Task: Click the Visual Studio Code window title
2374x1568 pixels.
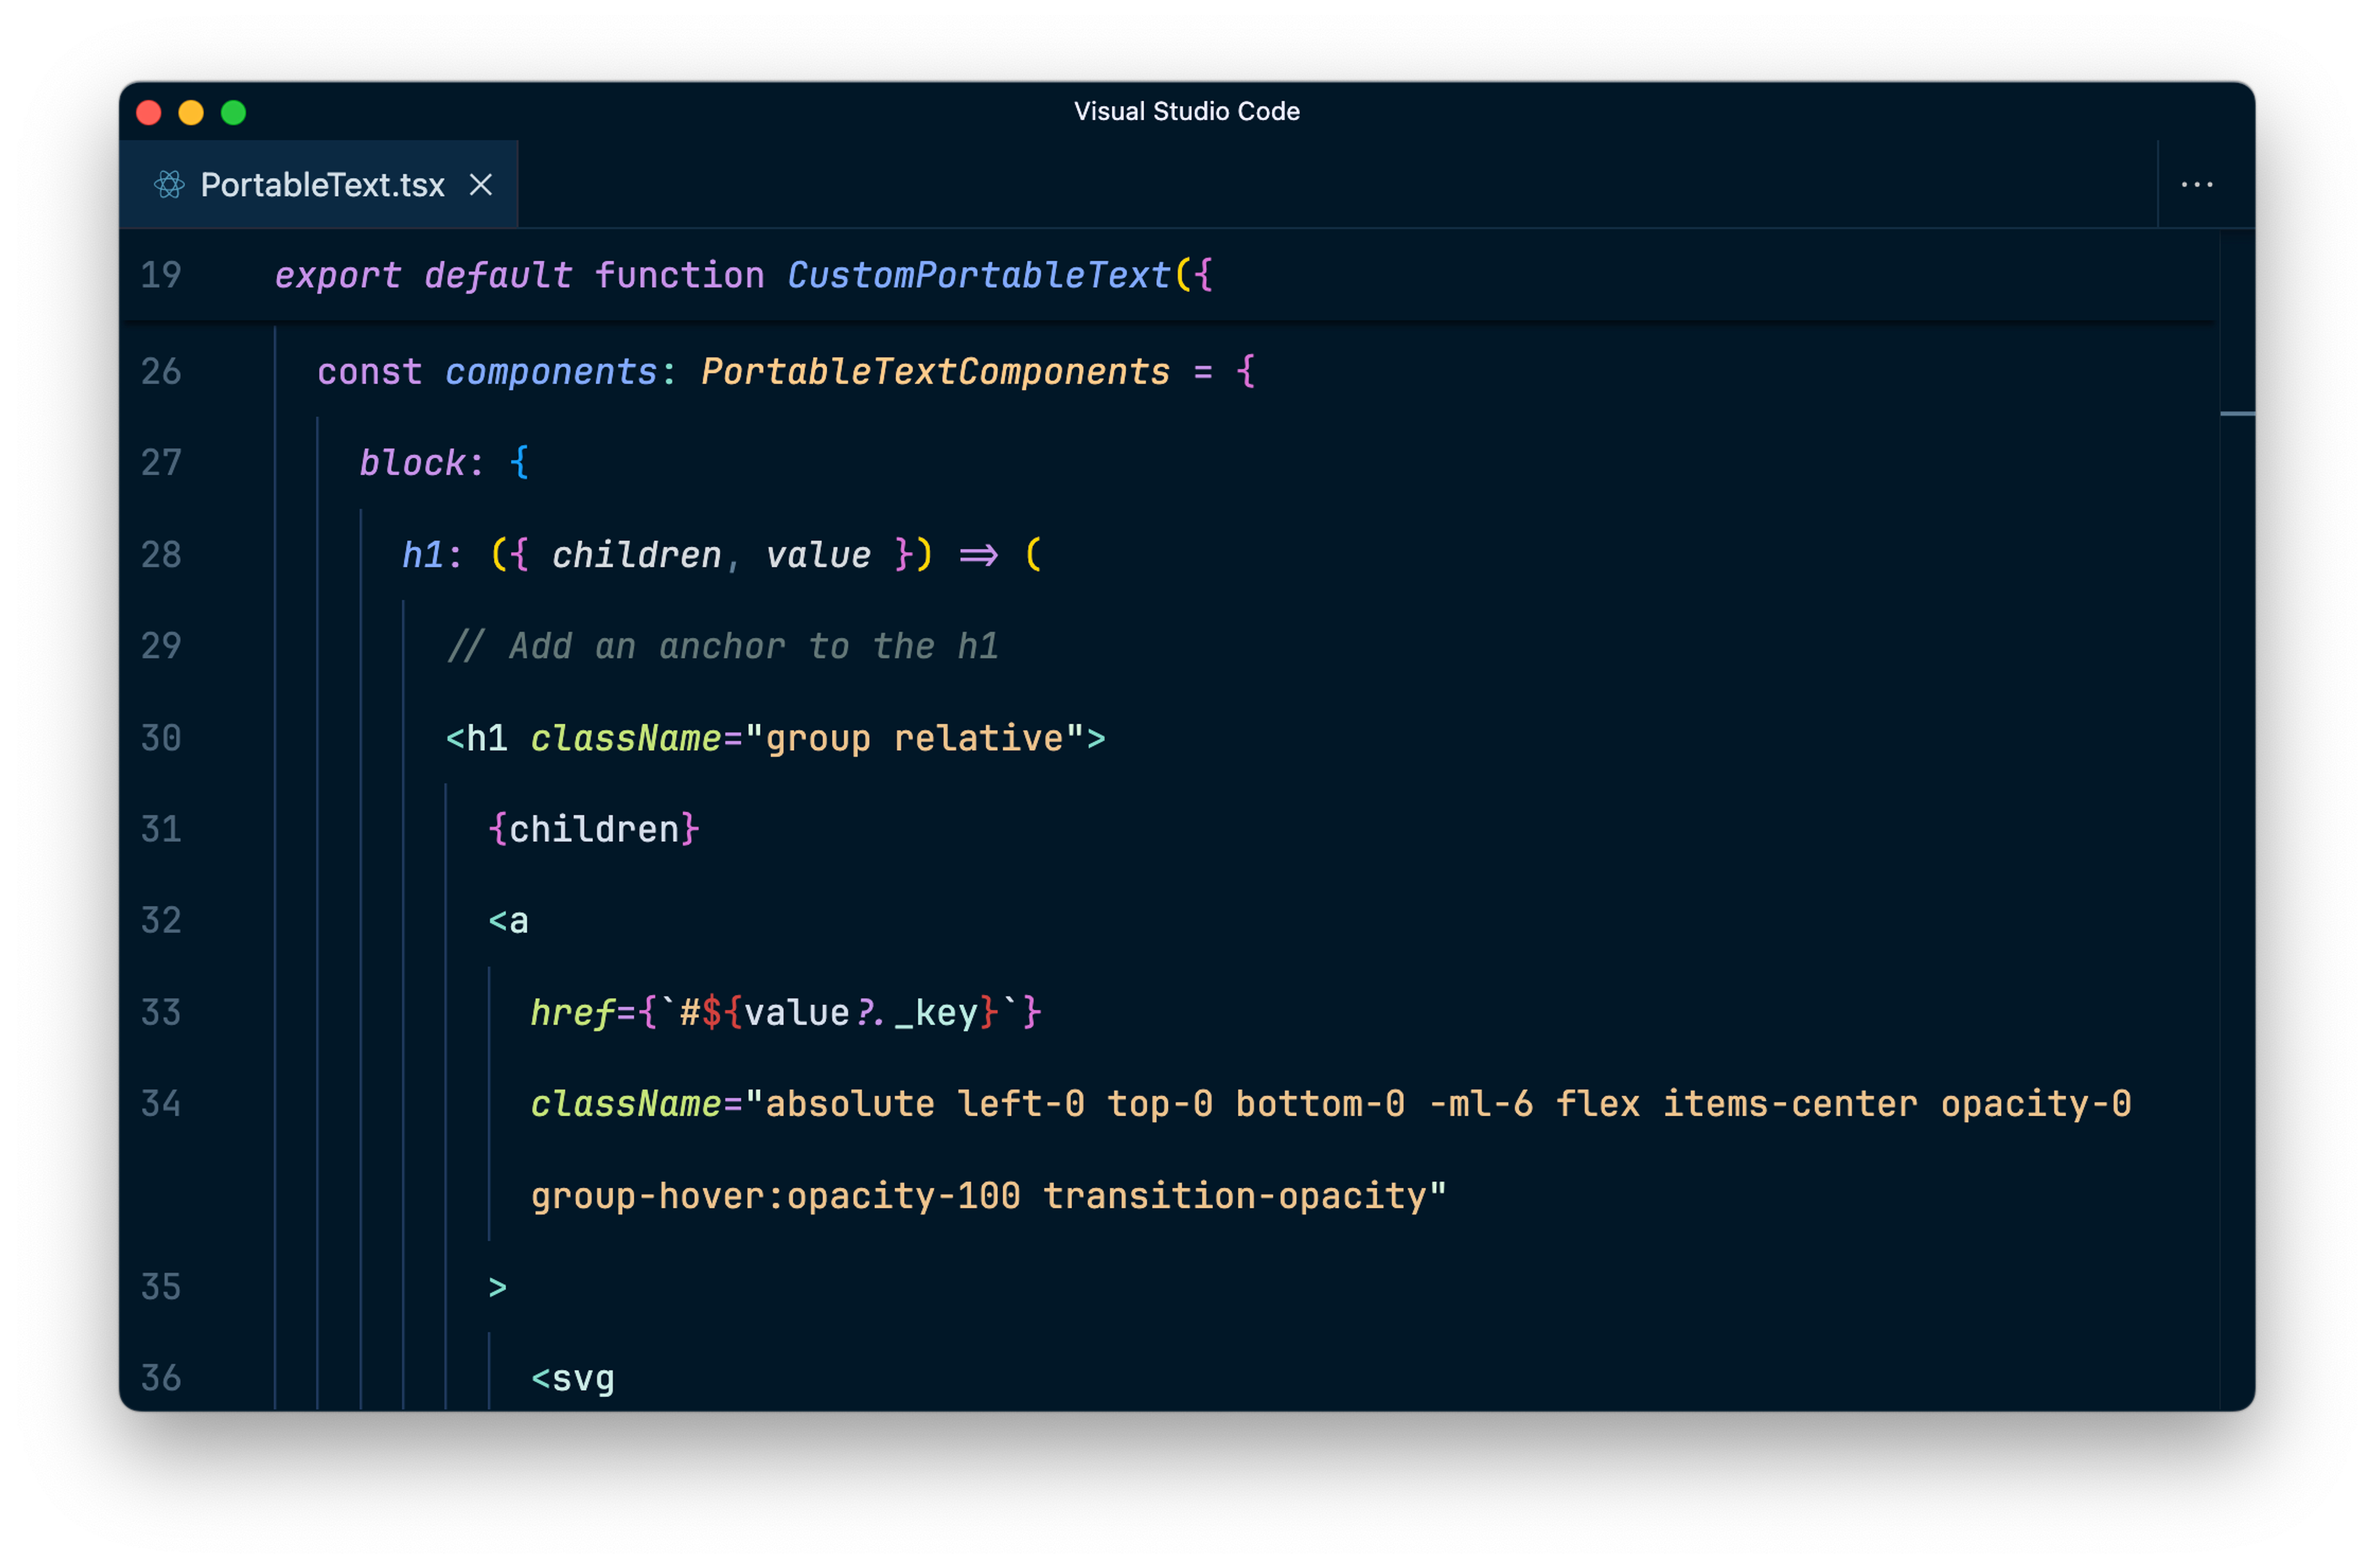Action: pyautogui.click(x=1186, y=111)
